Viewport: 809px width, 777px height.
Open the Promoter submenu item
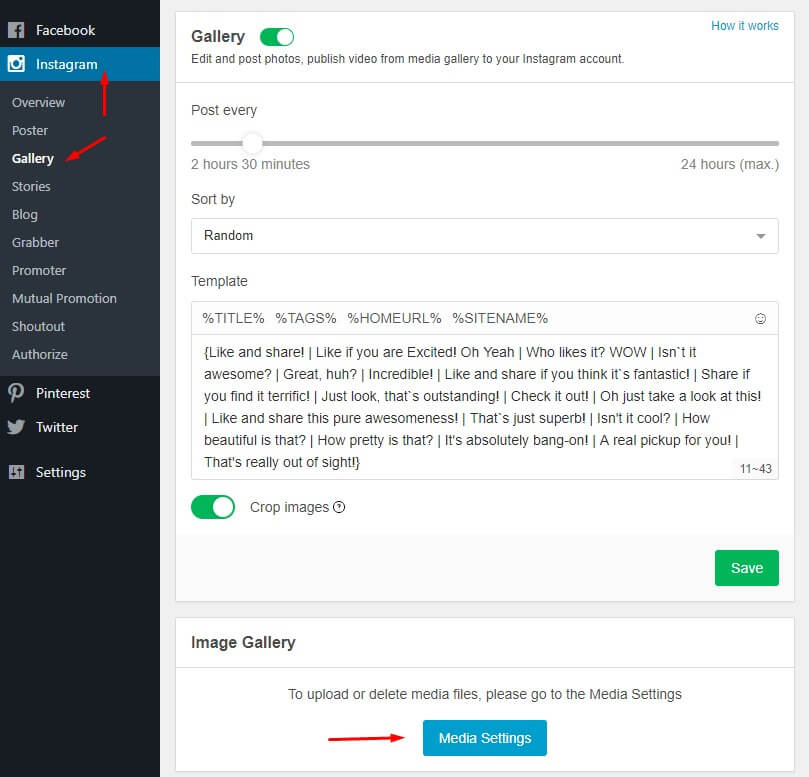[39, 270]
